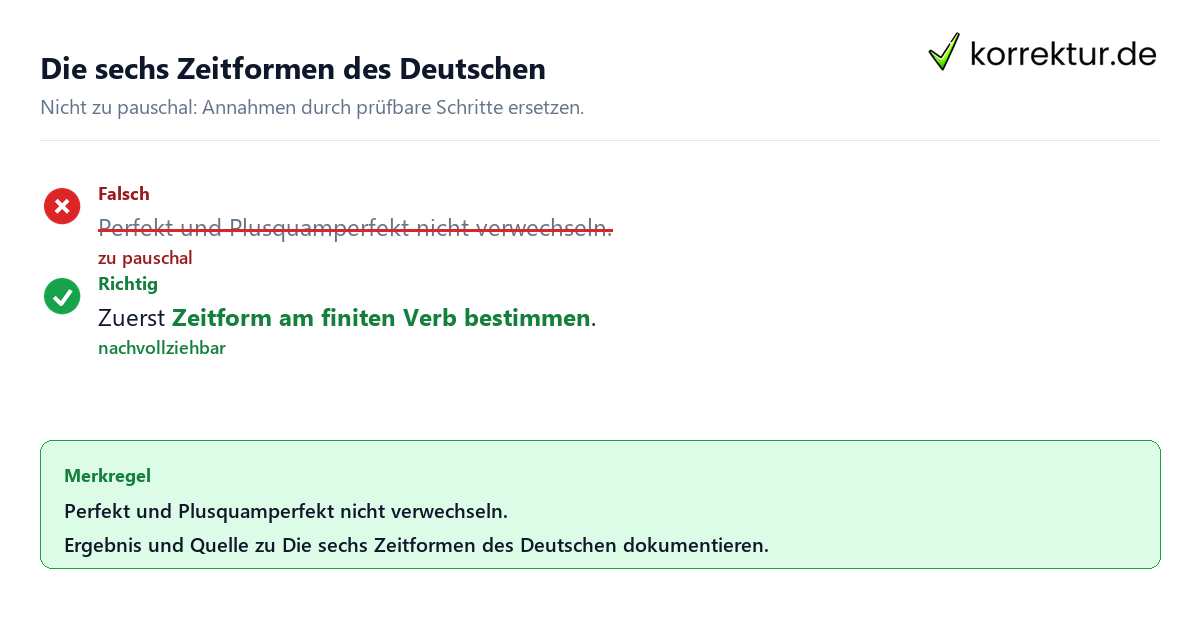1200x630 pixels.
Task: Select heading 'Die sechs Zeitformen des Deutschen'
Action: coord(293,69)
